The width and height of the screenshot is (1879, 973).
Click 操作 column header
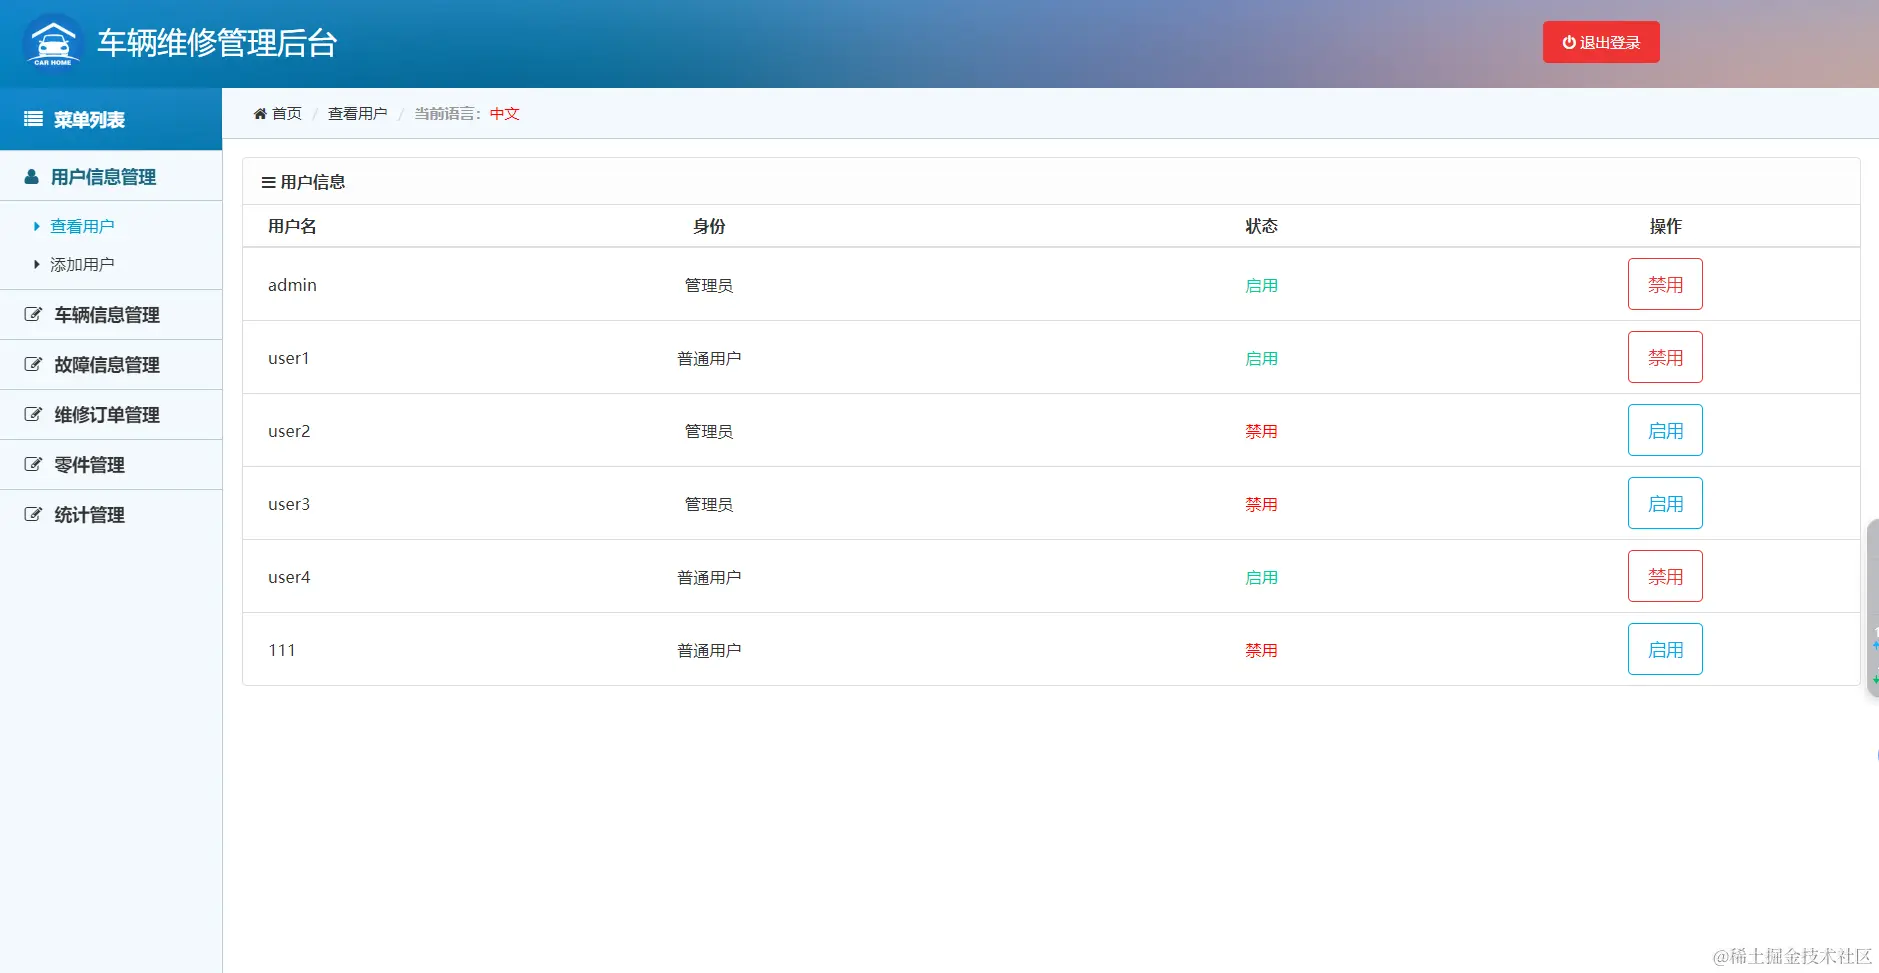(x=1665, y=226)
